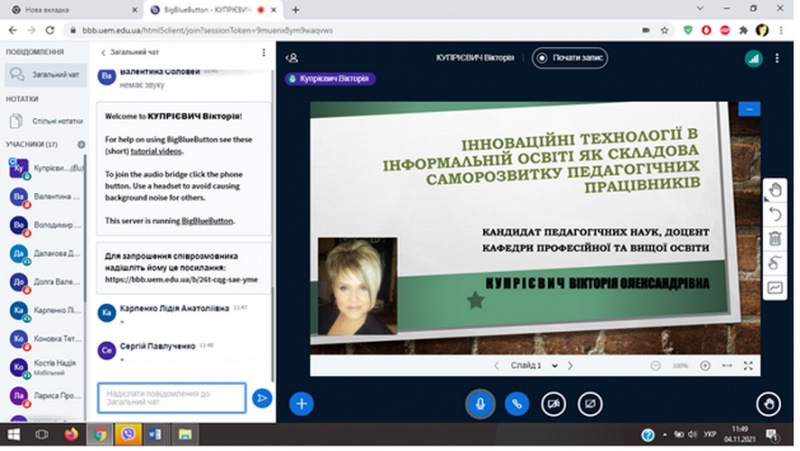Reload the page
800x451 pixels.
click(x=49, y=31)
